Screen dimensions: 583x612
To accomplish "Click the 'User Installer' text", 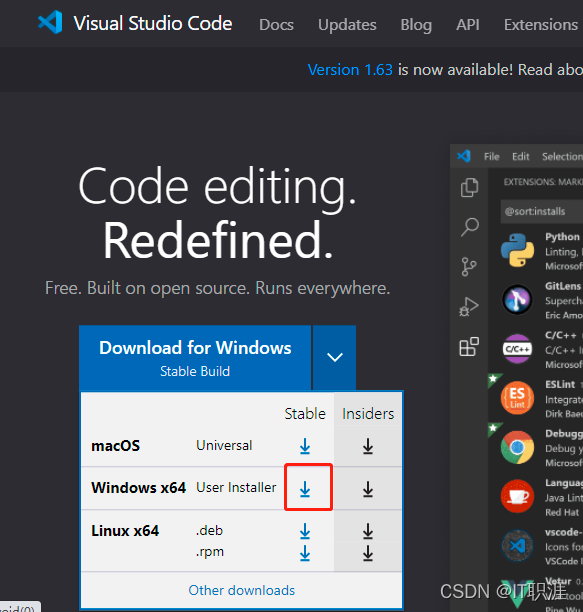I will coord(236,487).
